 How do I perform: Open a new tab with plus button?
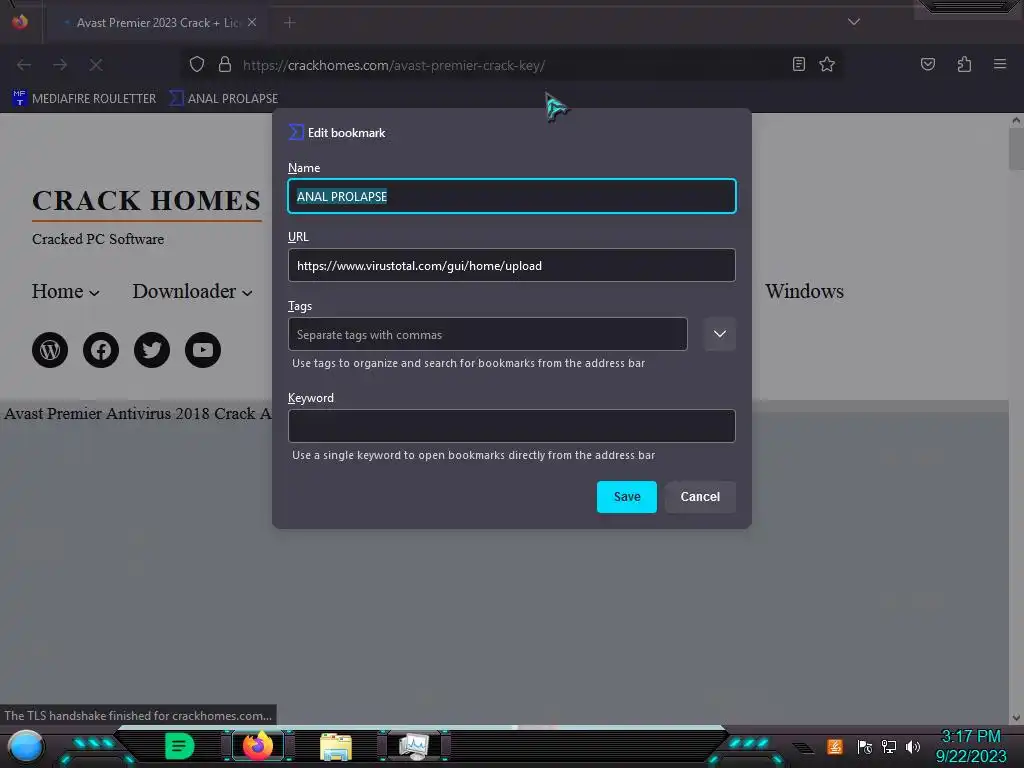(x=289, y=23)
